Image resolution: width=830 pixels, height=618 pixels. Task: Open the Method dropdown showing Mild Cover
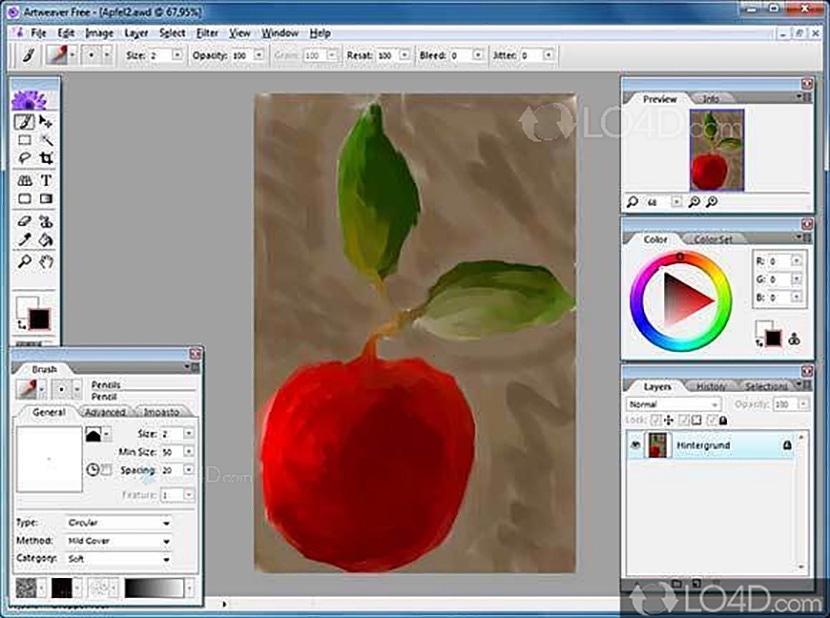[118, 541]
